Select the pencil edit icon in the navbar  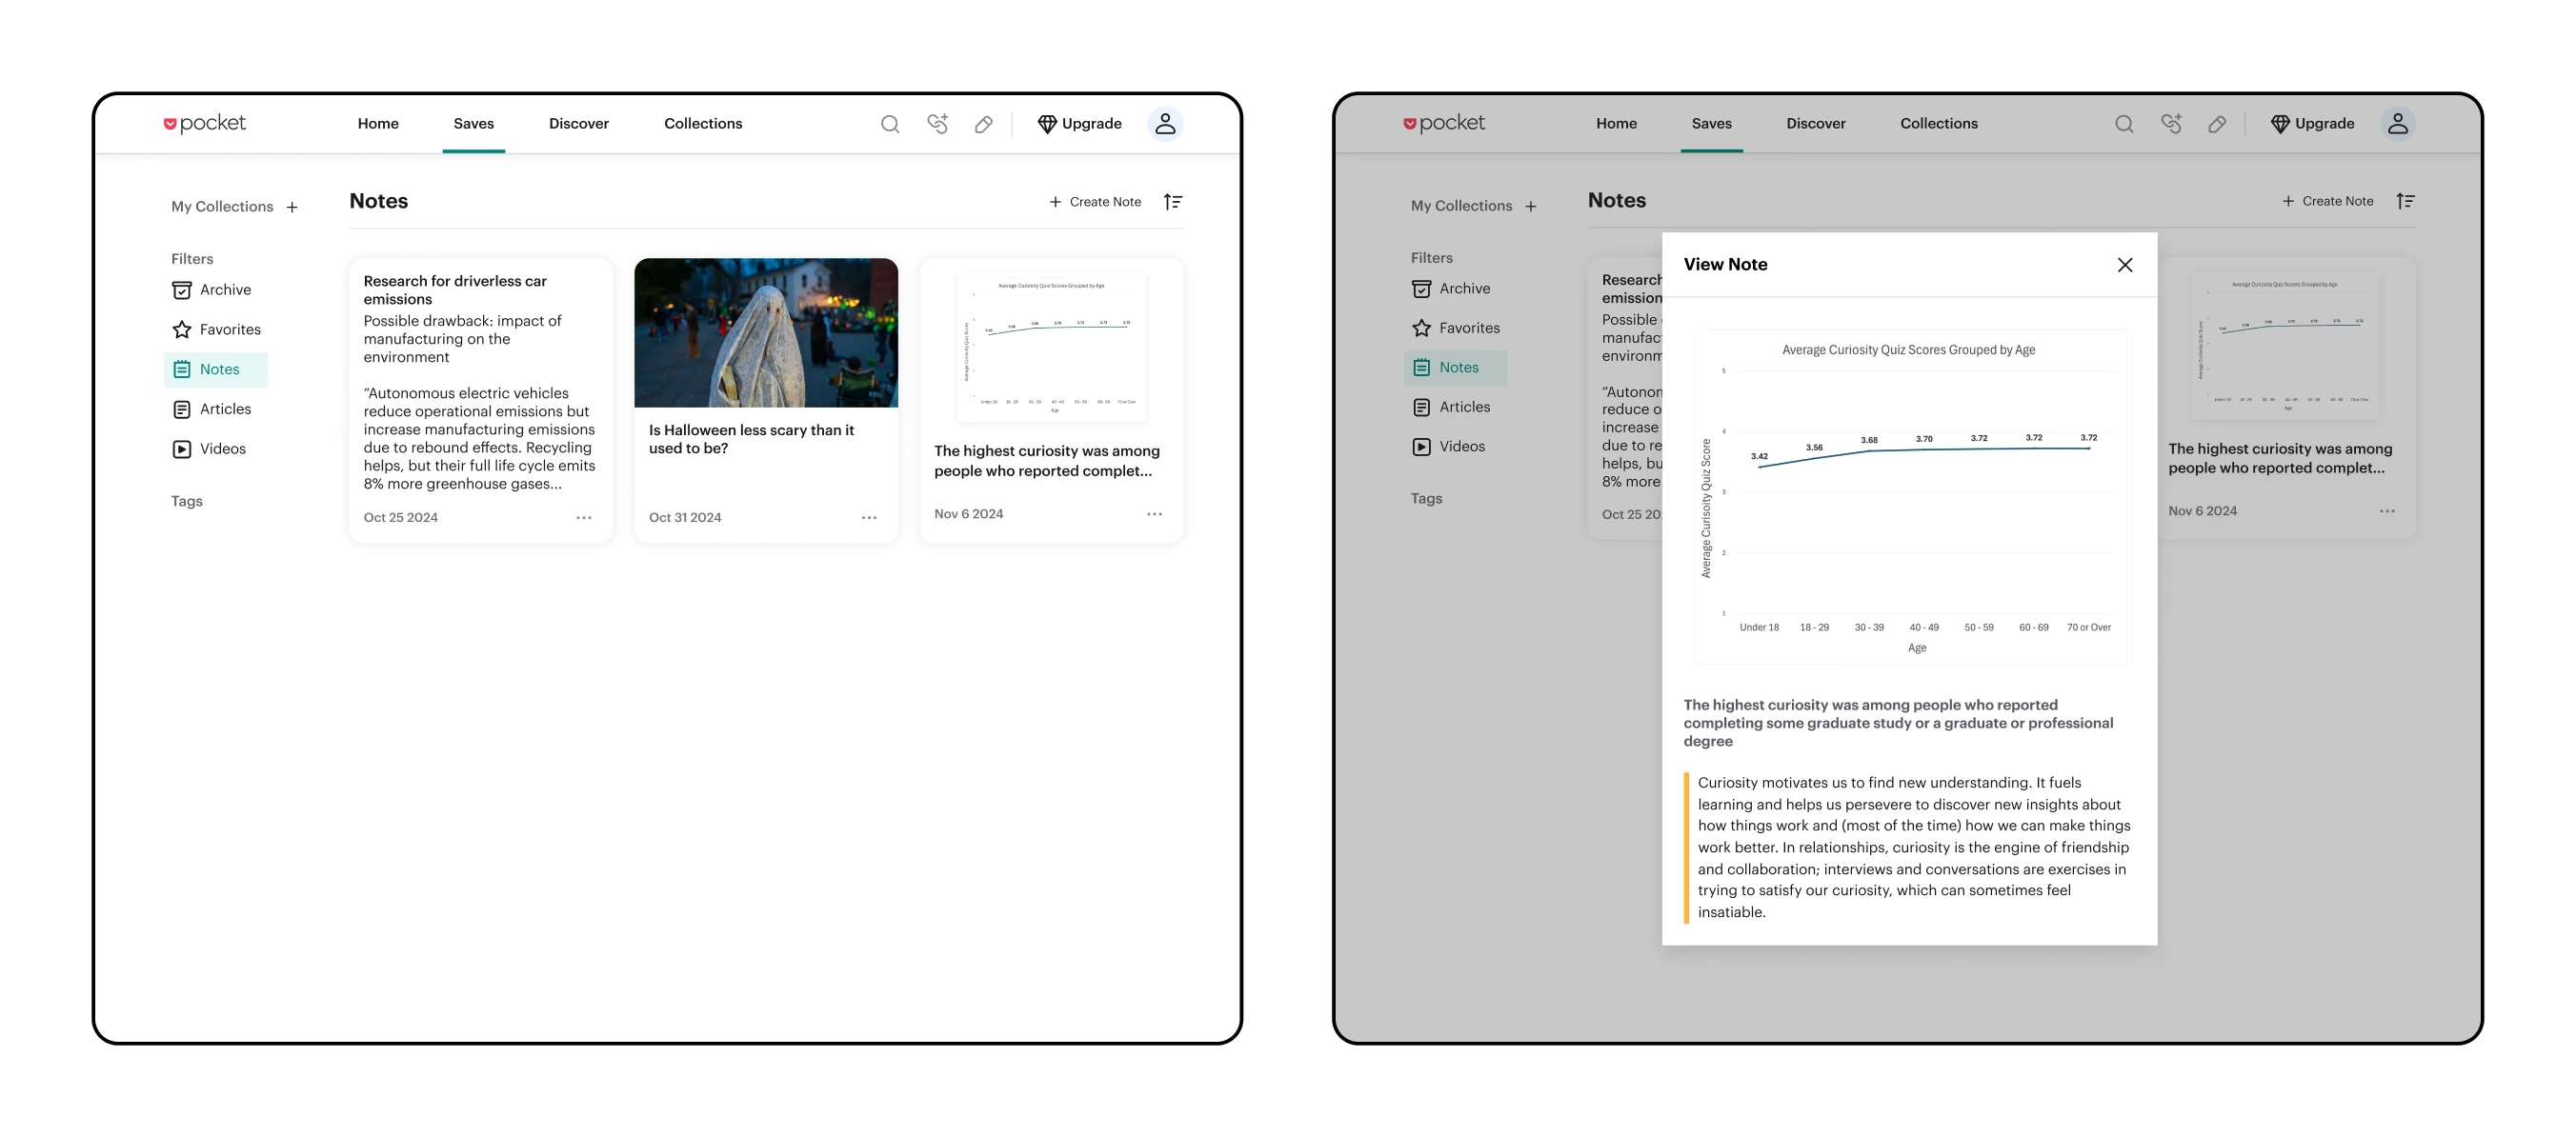pos(984,123)
